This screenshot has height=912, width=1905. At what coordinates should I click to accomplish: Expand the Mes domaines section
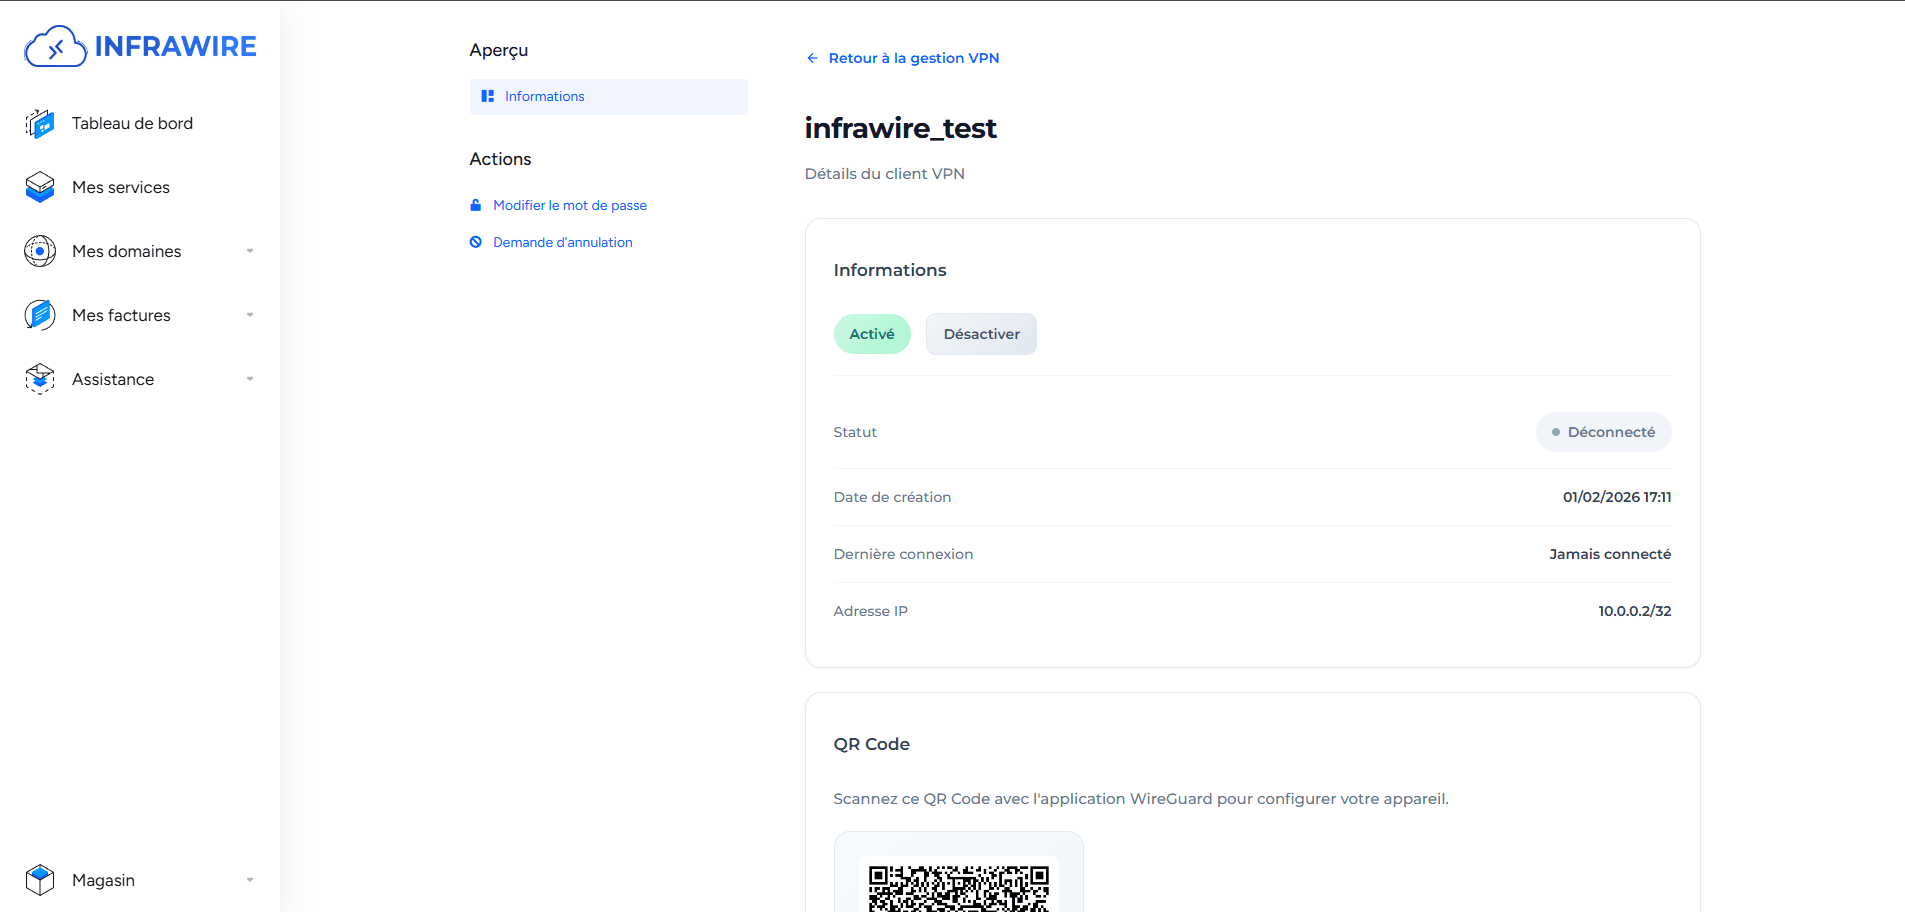click(250, 251)
